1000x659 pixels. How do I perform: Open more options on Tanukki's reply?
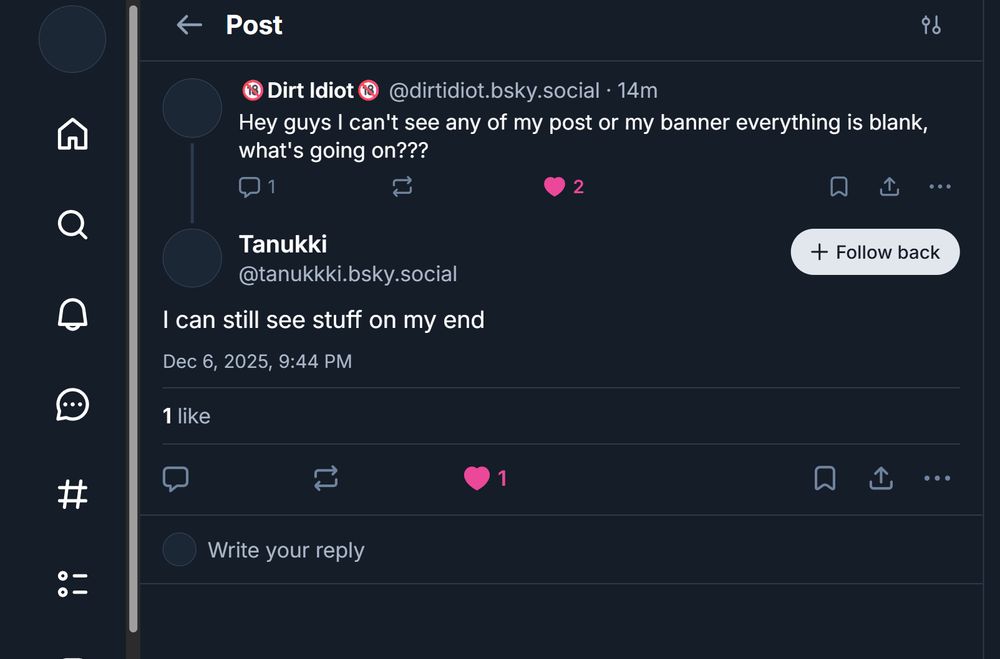tap(937, 479)
